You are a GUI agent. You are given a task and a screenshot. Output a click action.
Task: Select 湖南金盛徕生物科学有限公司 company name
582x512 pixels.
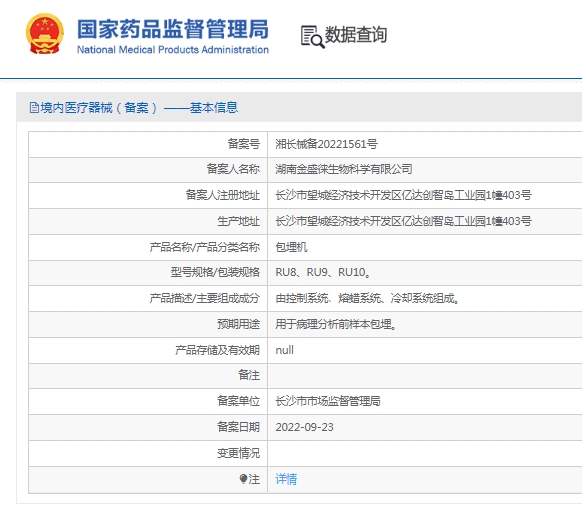[x=344, y=169]
